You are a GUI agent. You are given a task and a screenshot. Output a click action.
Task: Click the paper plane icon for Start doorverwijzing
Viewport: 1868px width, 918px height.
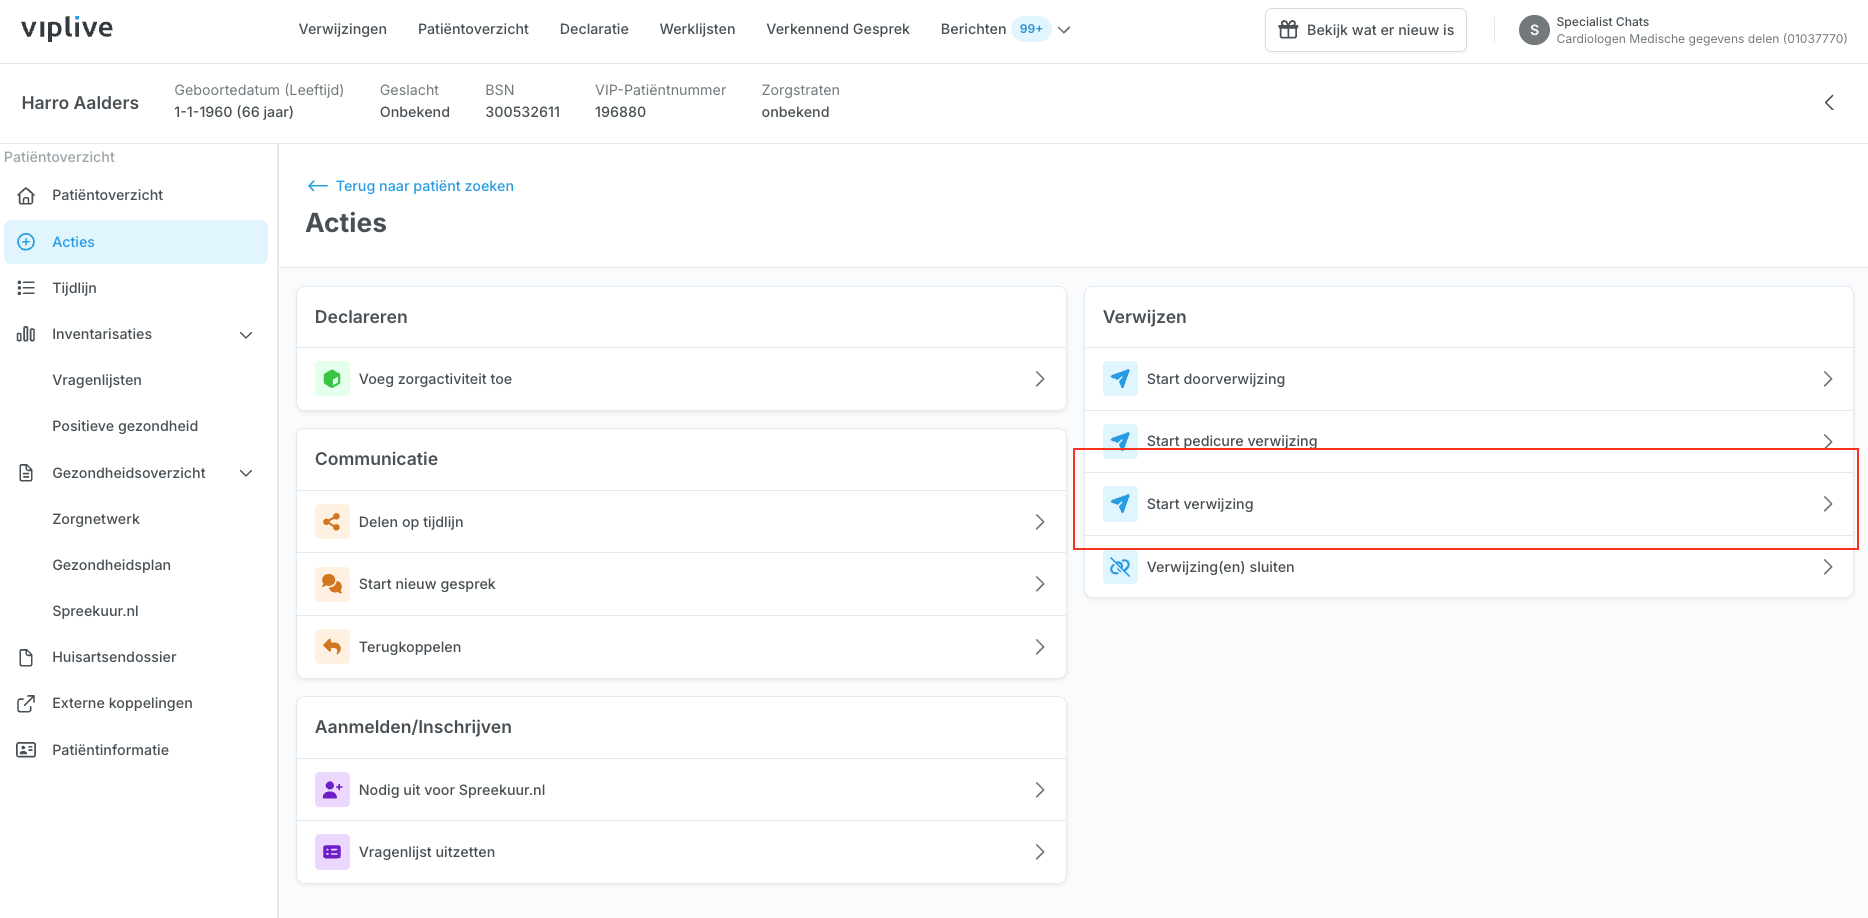click(1120, 379)
